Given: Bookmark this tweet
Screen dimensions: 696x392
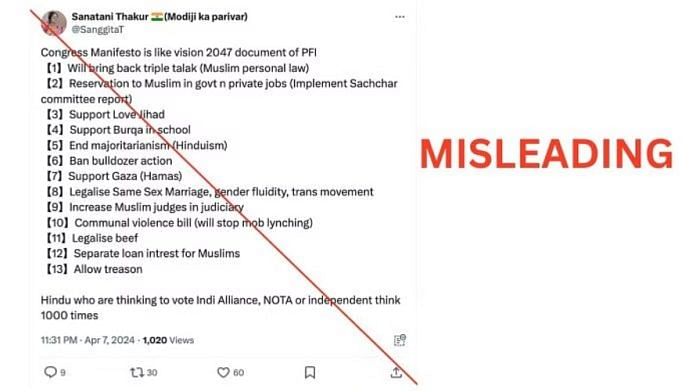Looking at the screenshot, I should click(310, 372).
